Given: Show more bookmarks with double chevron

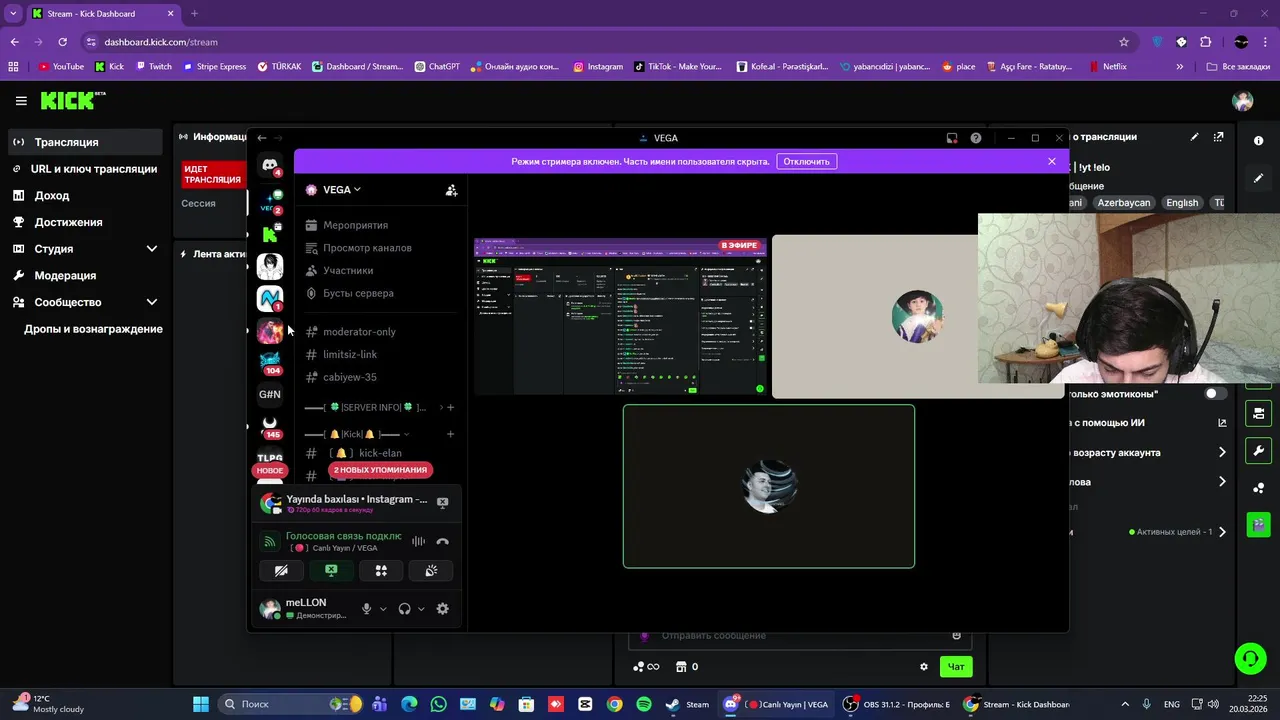Looking at the screenshot, I should [1180, 67].
